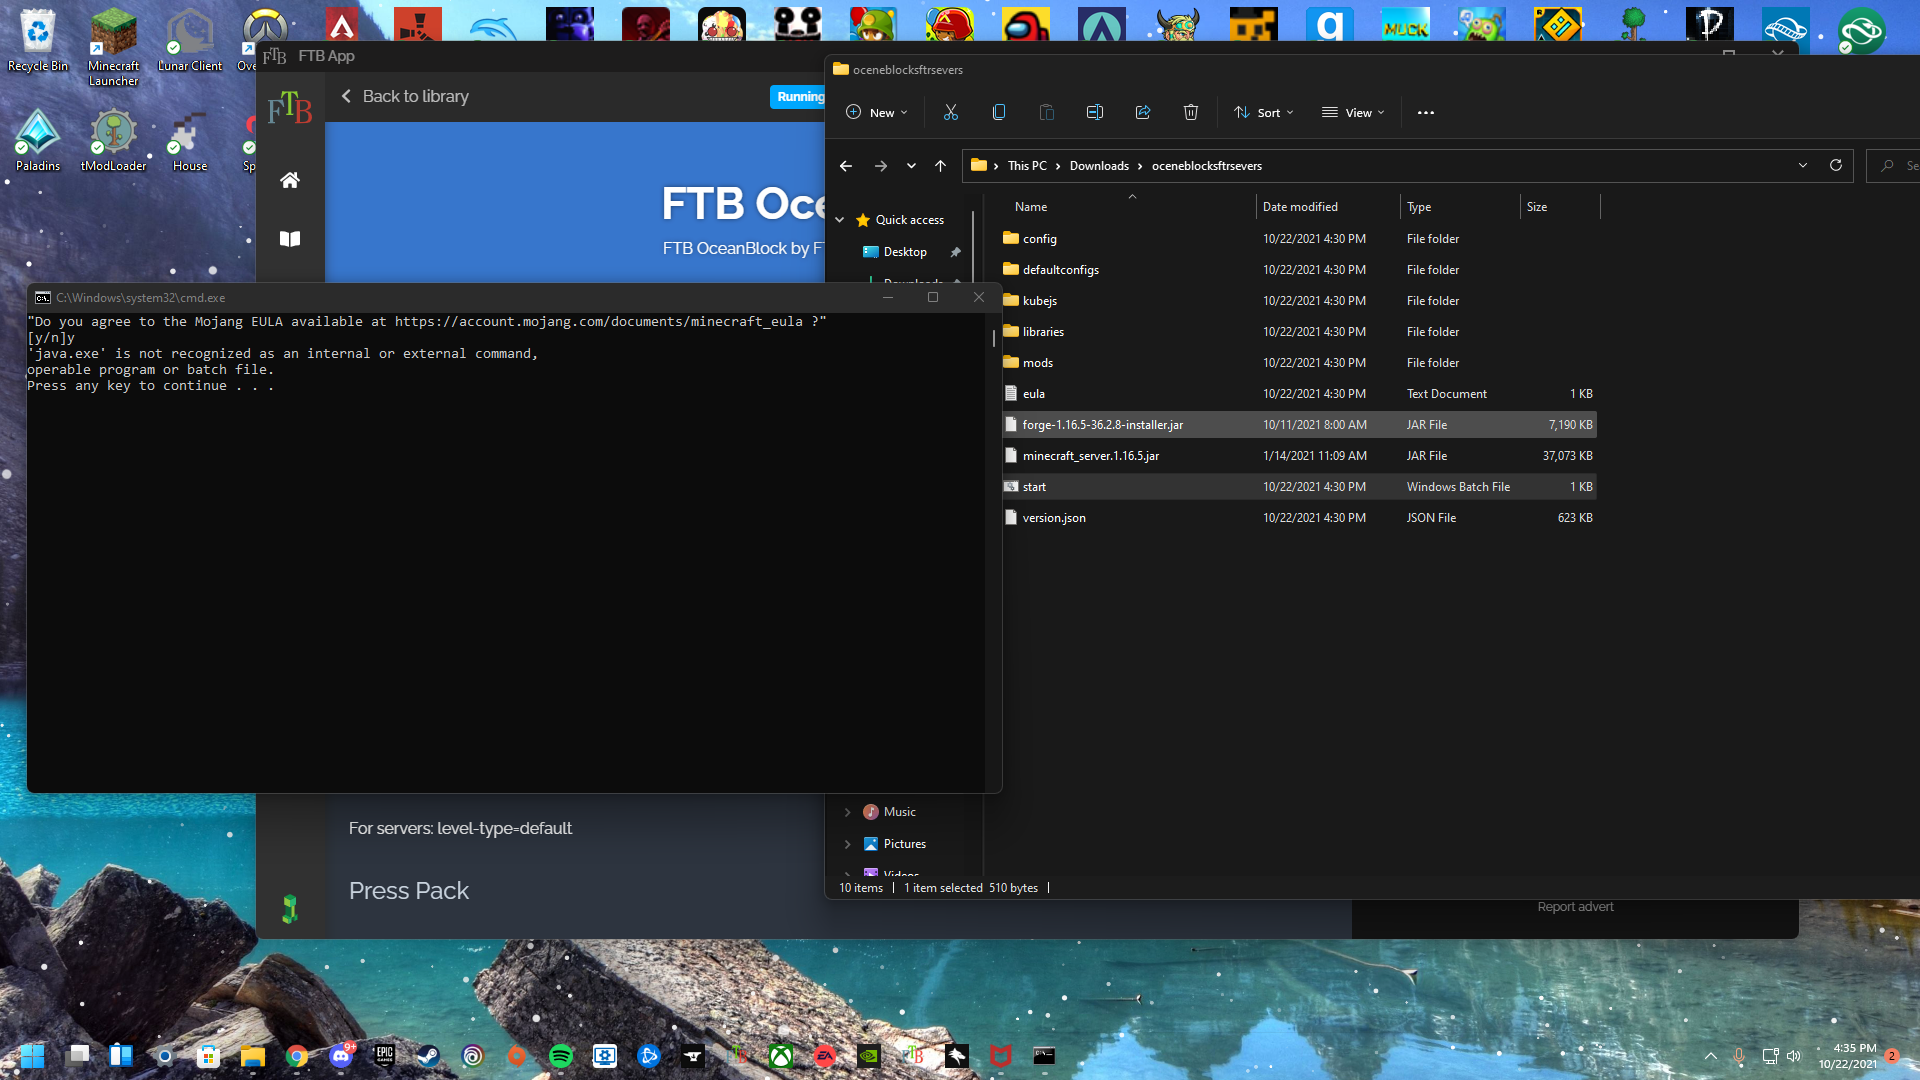Select the eula text document
This screenshot has height=1080, width=1920.
(x=1299, y=394)
